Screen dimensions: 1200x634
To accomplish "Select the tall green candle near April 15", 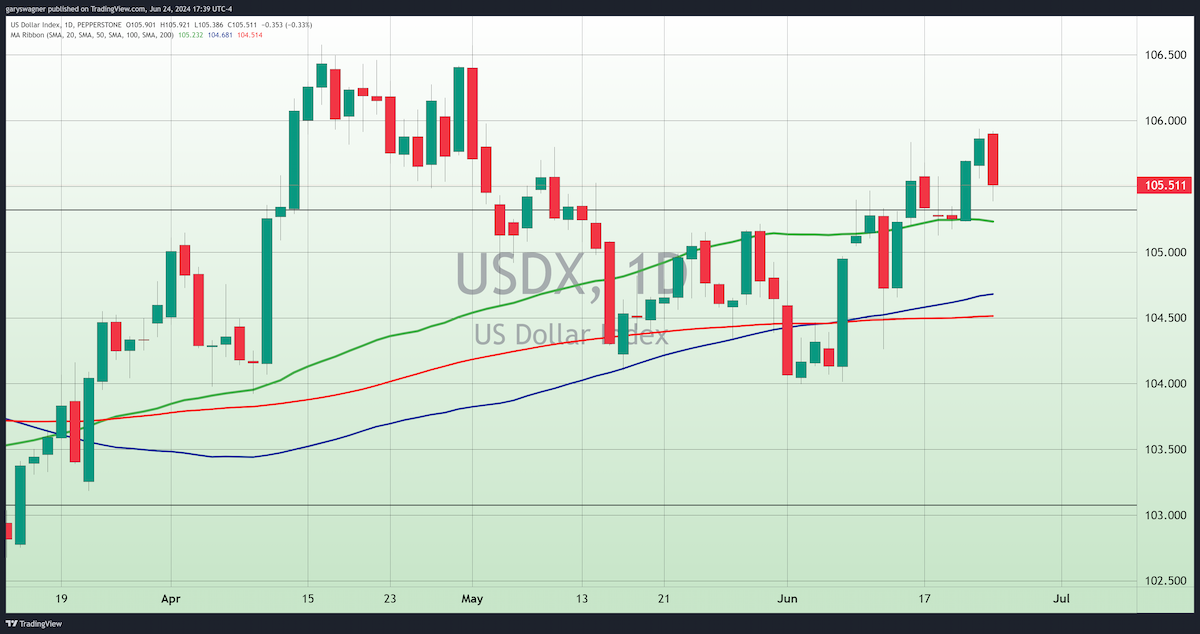I will [x=294, y=158].
